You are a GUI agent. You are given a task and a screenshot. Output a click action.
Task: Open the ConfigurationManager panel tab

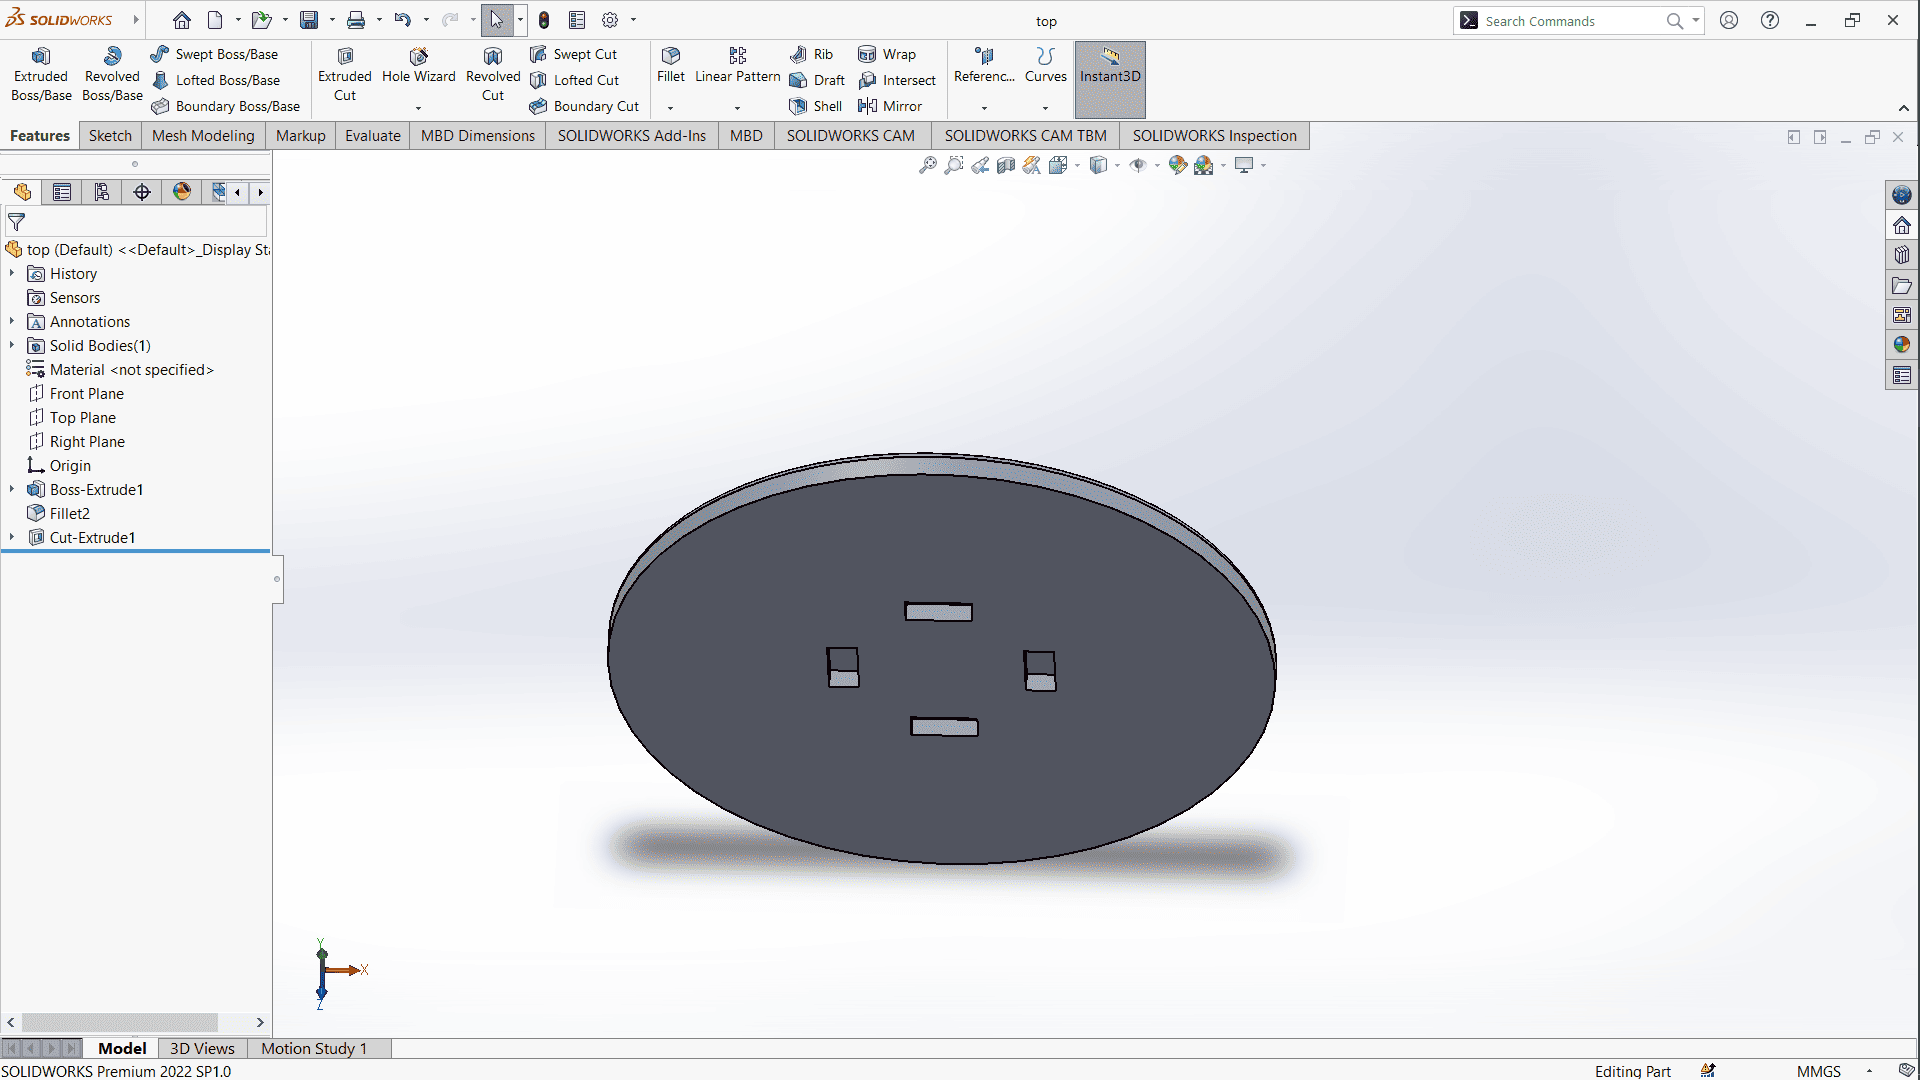point(102,192)
